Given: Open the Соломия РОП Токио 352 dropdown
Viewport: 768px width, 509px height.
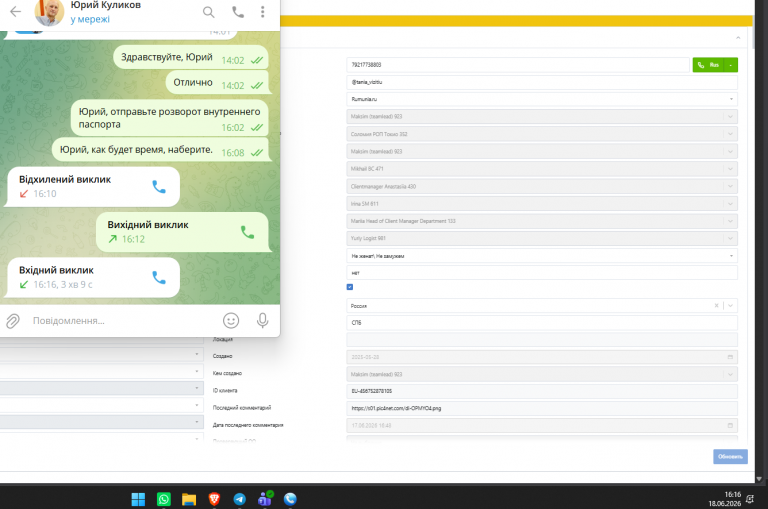Looking at the screenshot, I should 542,134.
